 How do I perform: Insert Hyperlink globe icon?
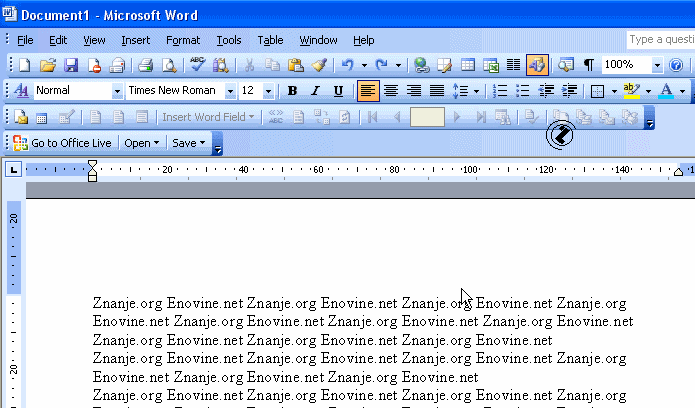click(x=421, y=65)
